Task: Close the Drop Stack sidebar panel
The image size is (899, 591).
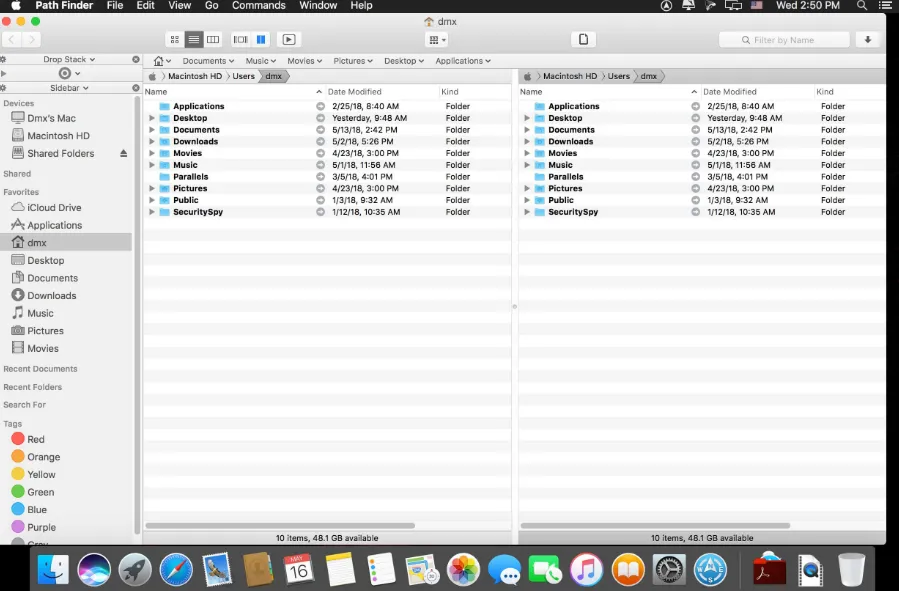Action: click(x=136, y=59)
